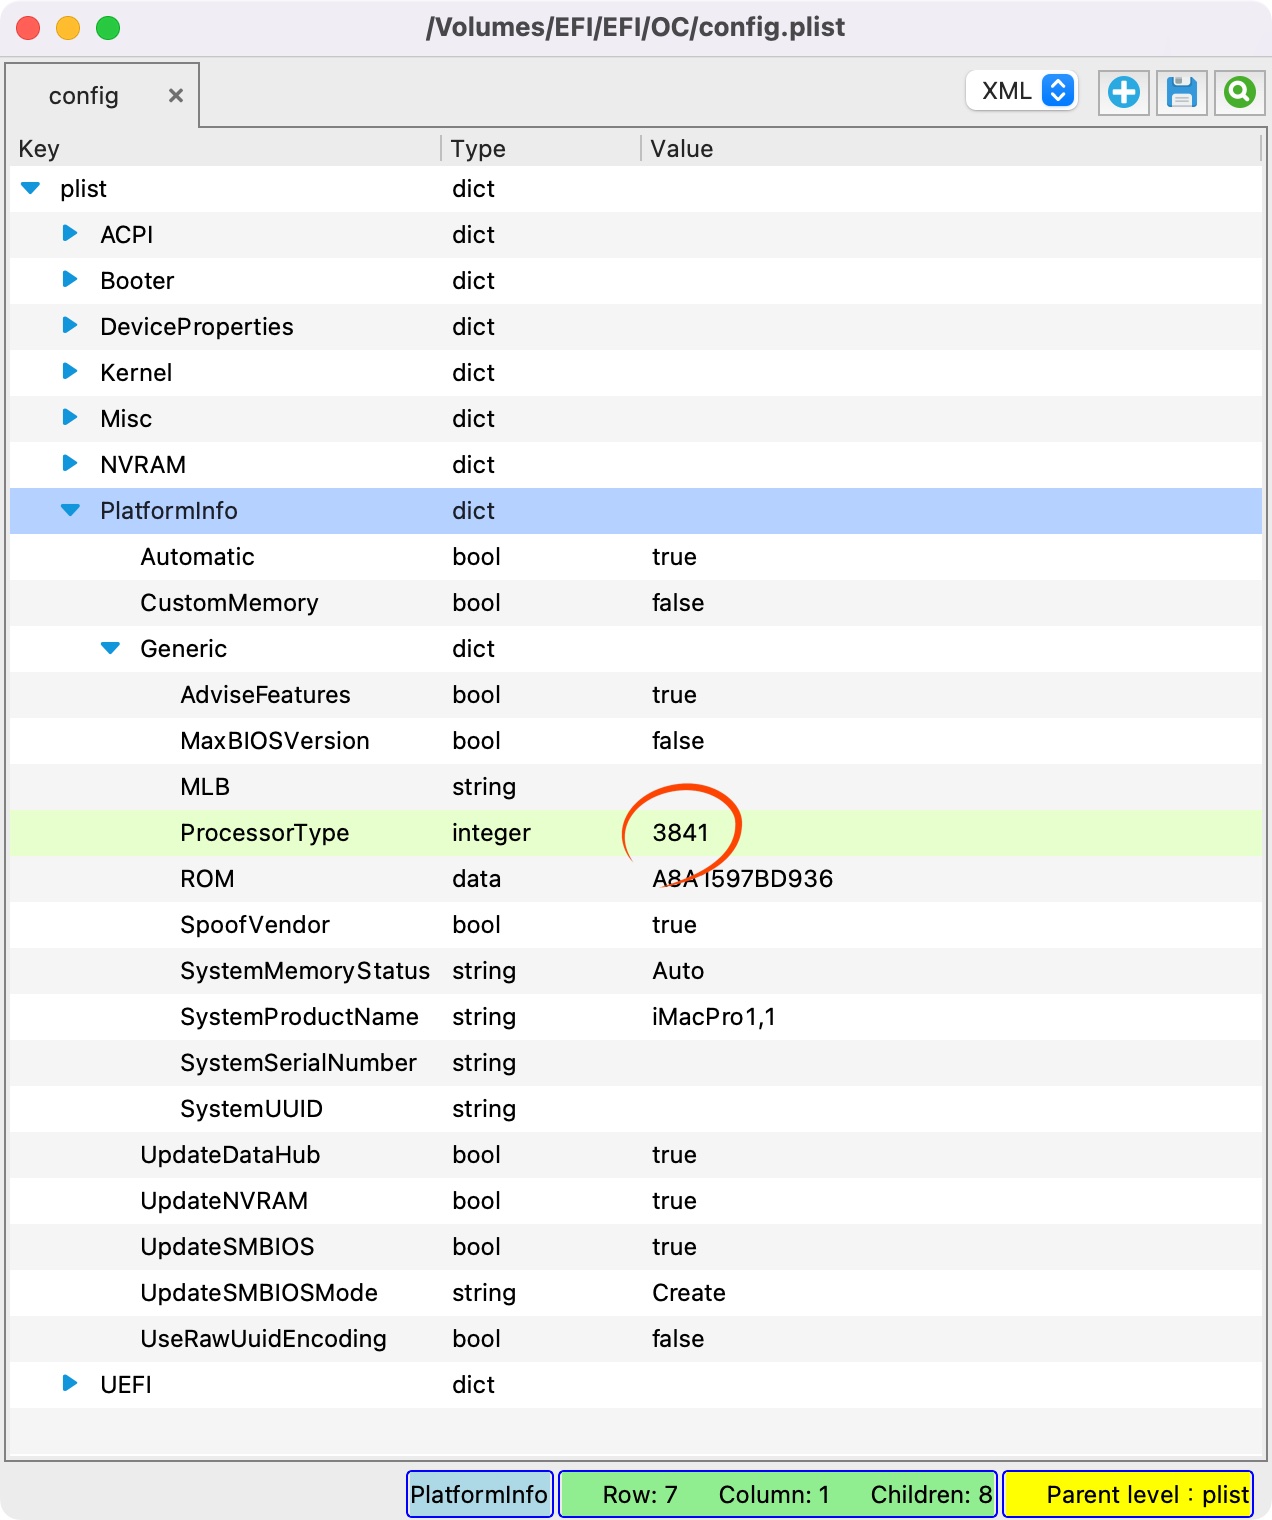The width and height of the screenshot is (1272, 1520).
Task: Select the UseRawUuidEncoding key
Action: [263, 1339]
